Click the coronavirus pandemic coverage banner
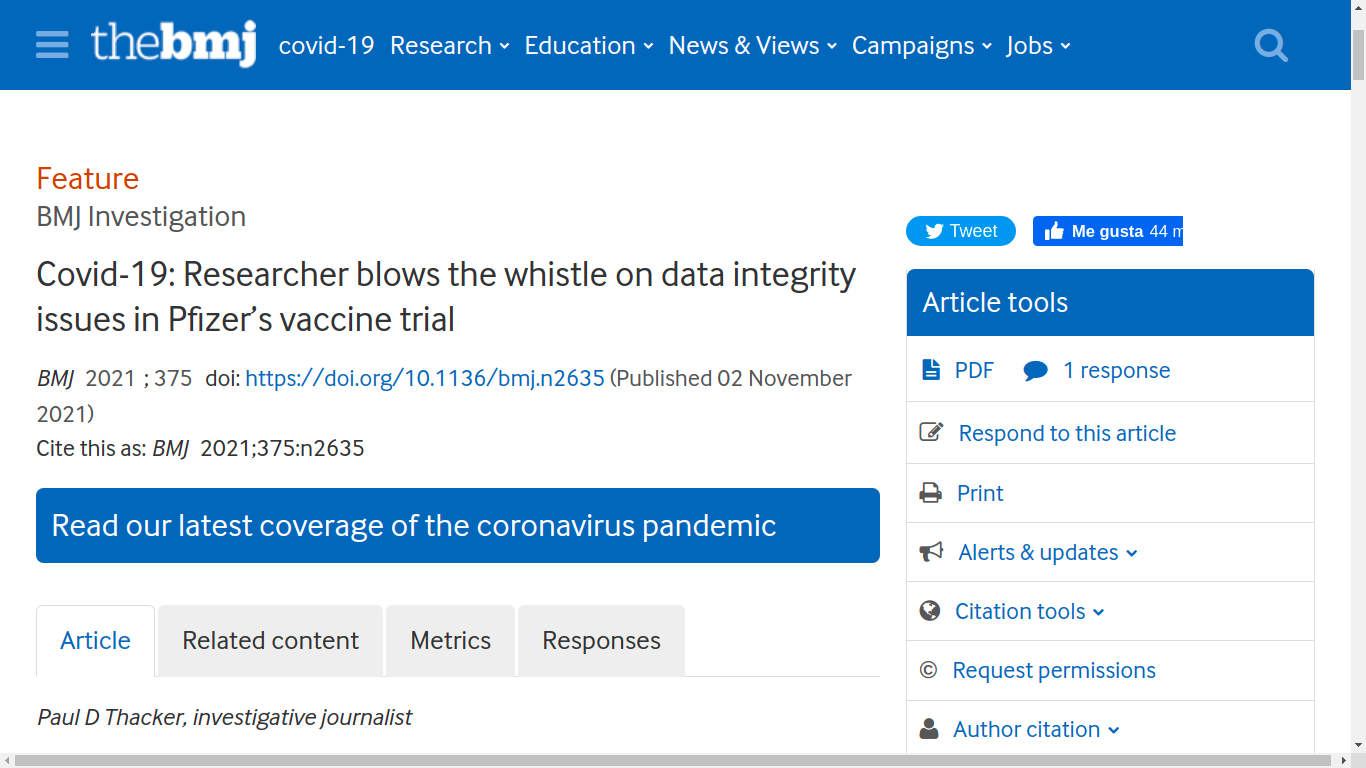Screen dimensions: 1366x768 click(457, 526)
